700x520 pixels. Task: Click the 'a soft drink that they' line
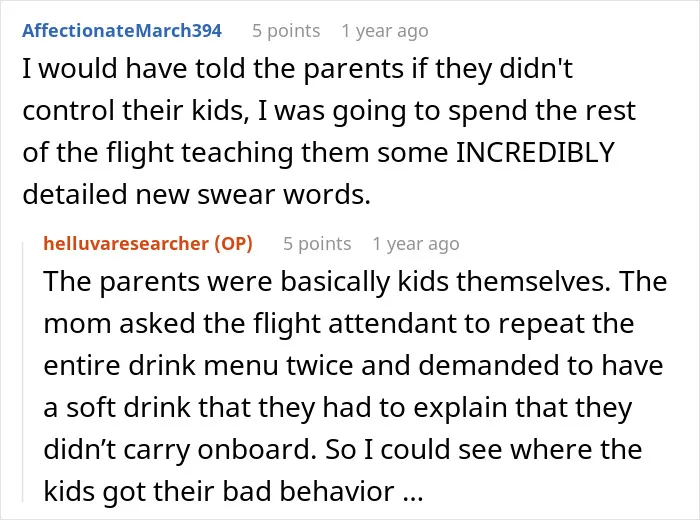(x=338, y=408)
